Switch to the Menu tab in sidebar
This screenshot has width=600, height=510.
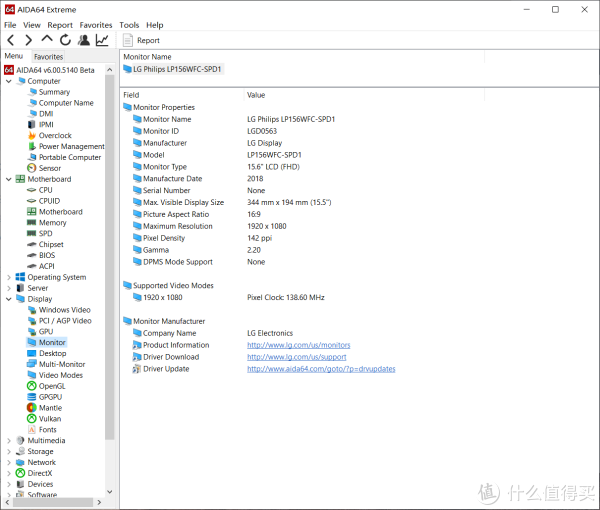click(14, 56)
